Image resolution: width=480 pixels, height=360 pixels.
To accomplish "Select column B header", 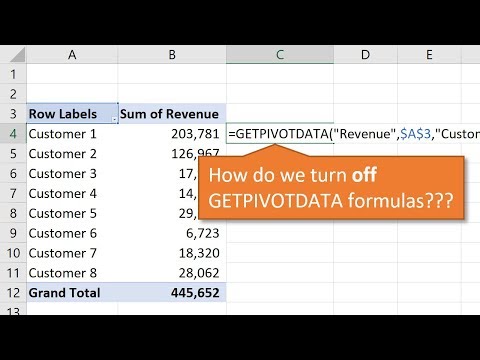I will (172, 54).
